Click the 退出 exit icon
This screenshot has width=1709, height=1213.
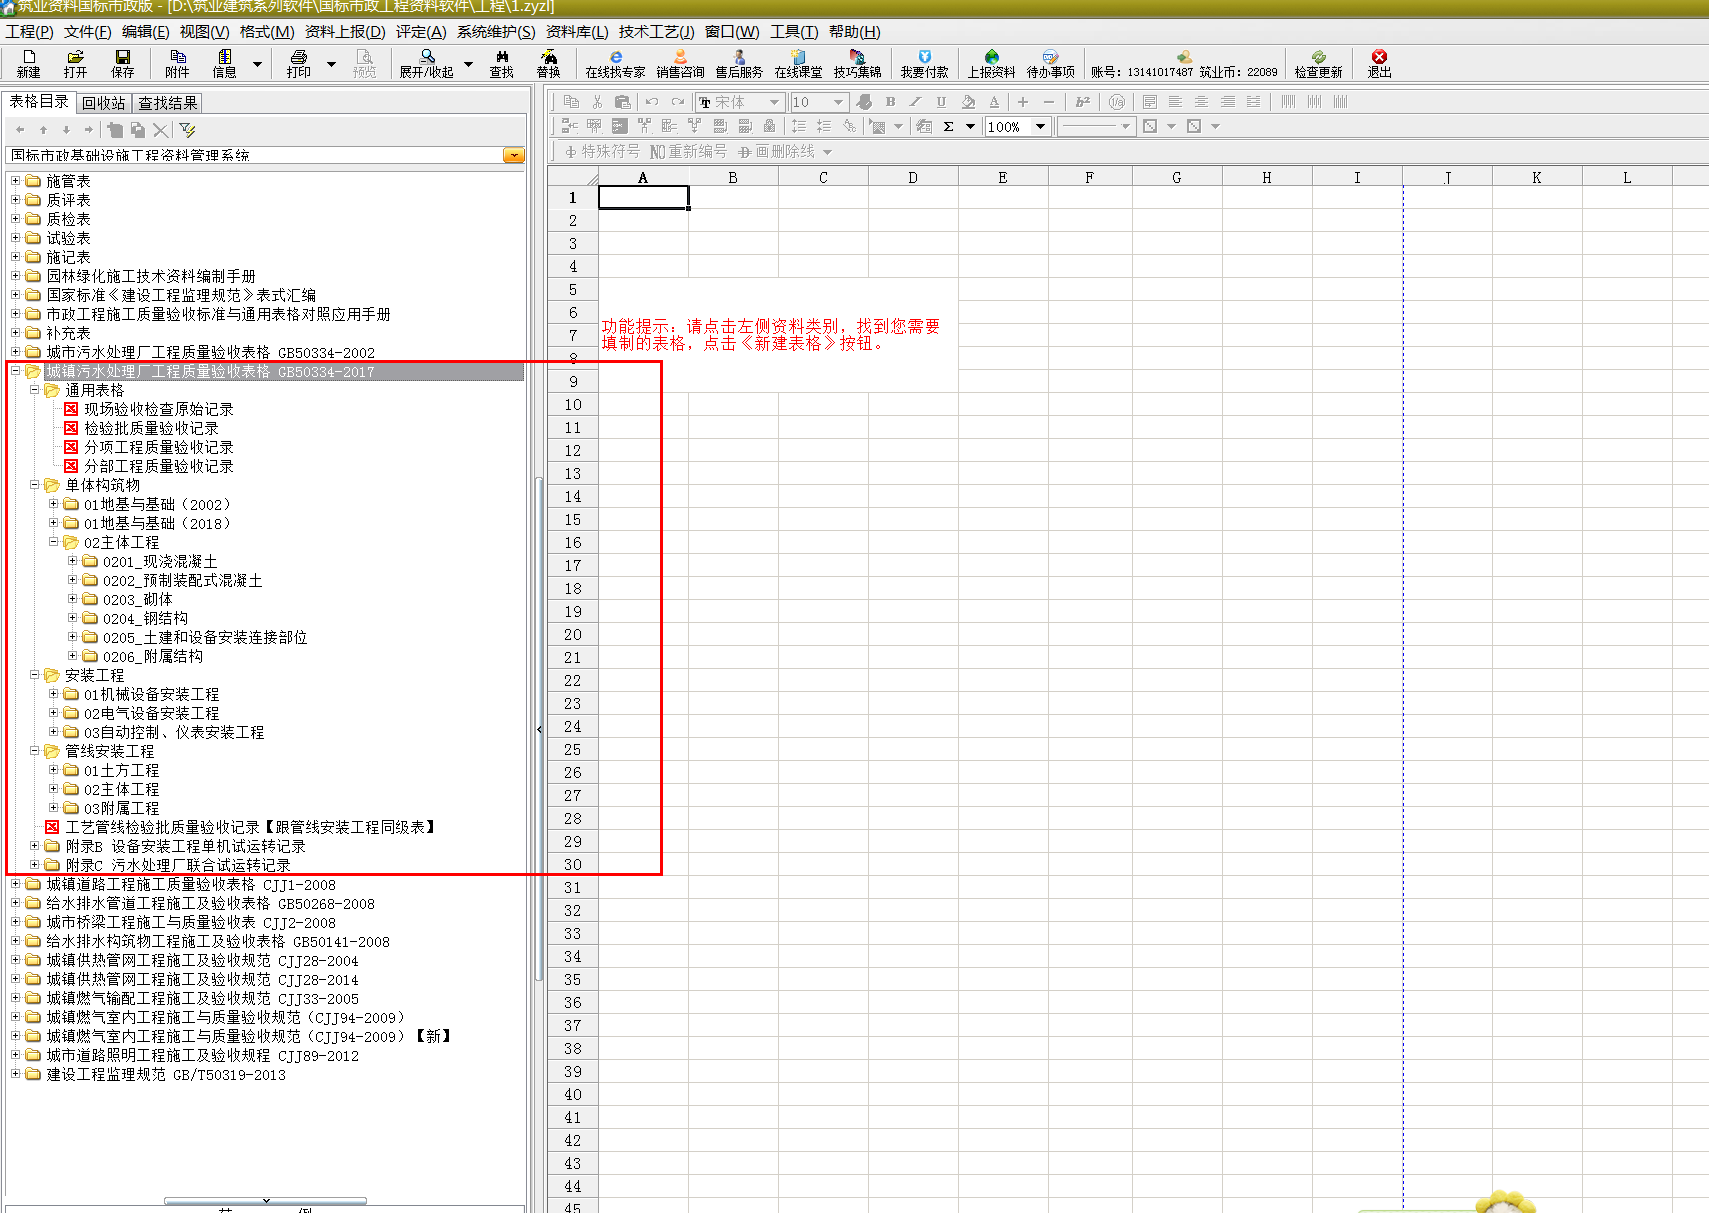[x=1379, y=63]
